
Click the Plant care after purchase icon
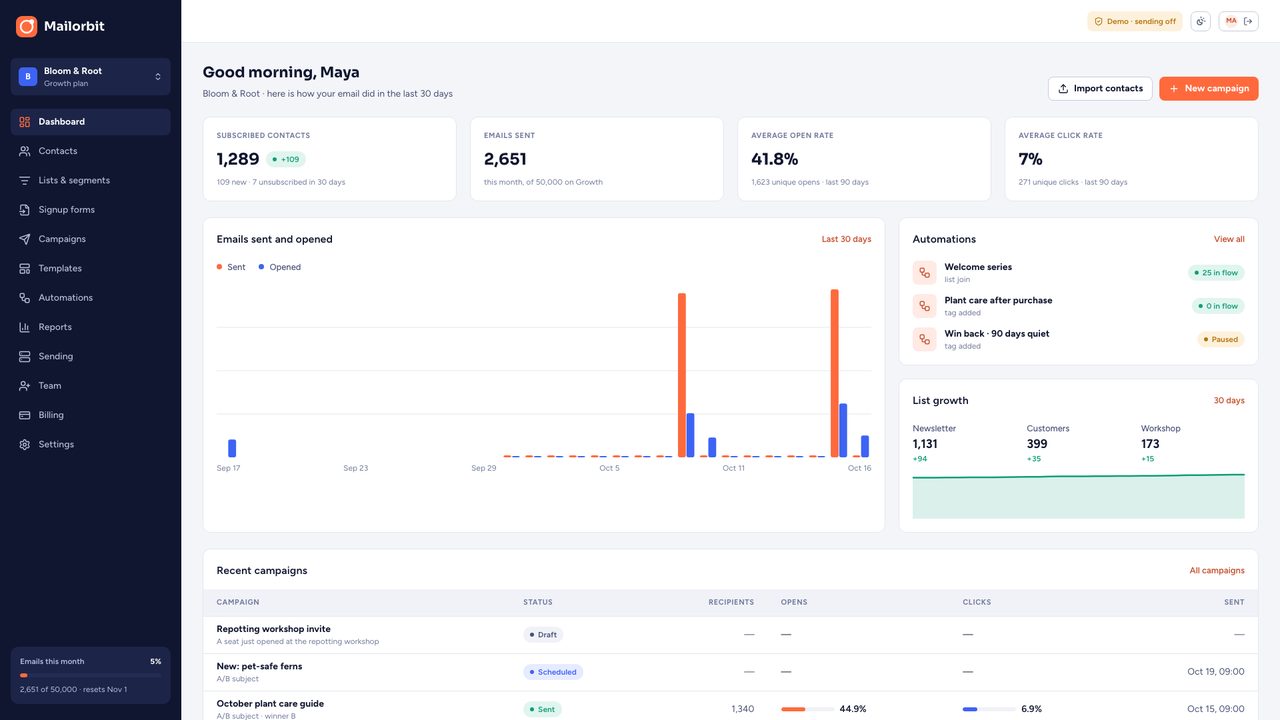coord(925,306)
